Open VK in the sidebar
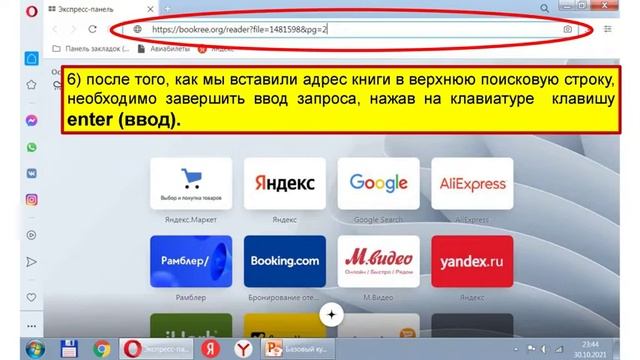640x360 pixels. coord(31,173)
